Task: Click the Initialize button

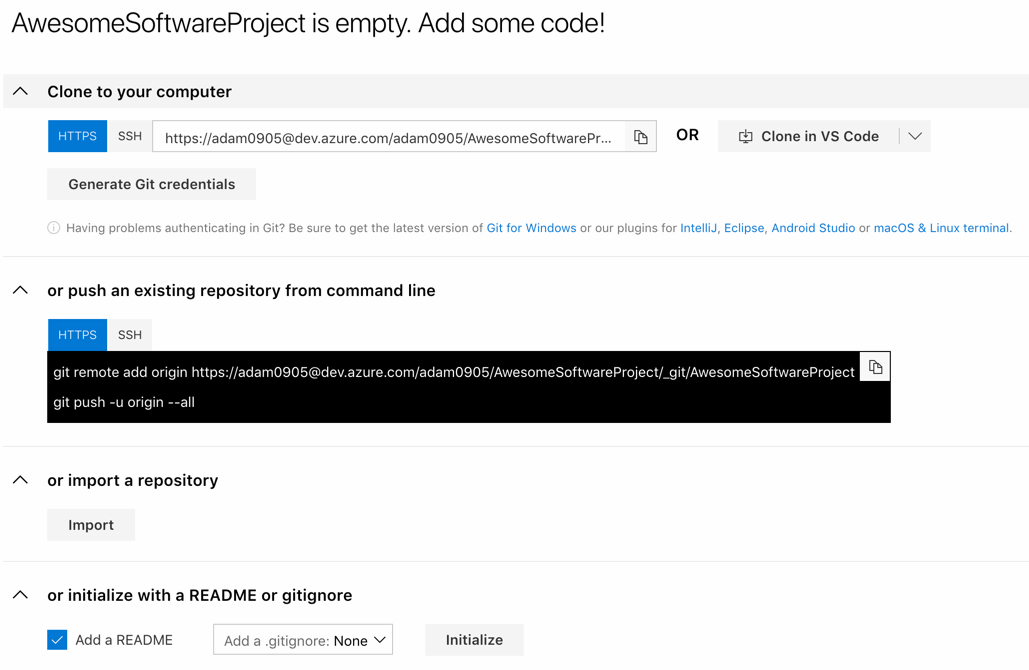Action: [474, 639]
